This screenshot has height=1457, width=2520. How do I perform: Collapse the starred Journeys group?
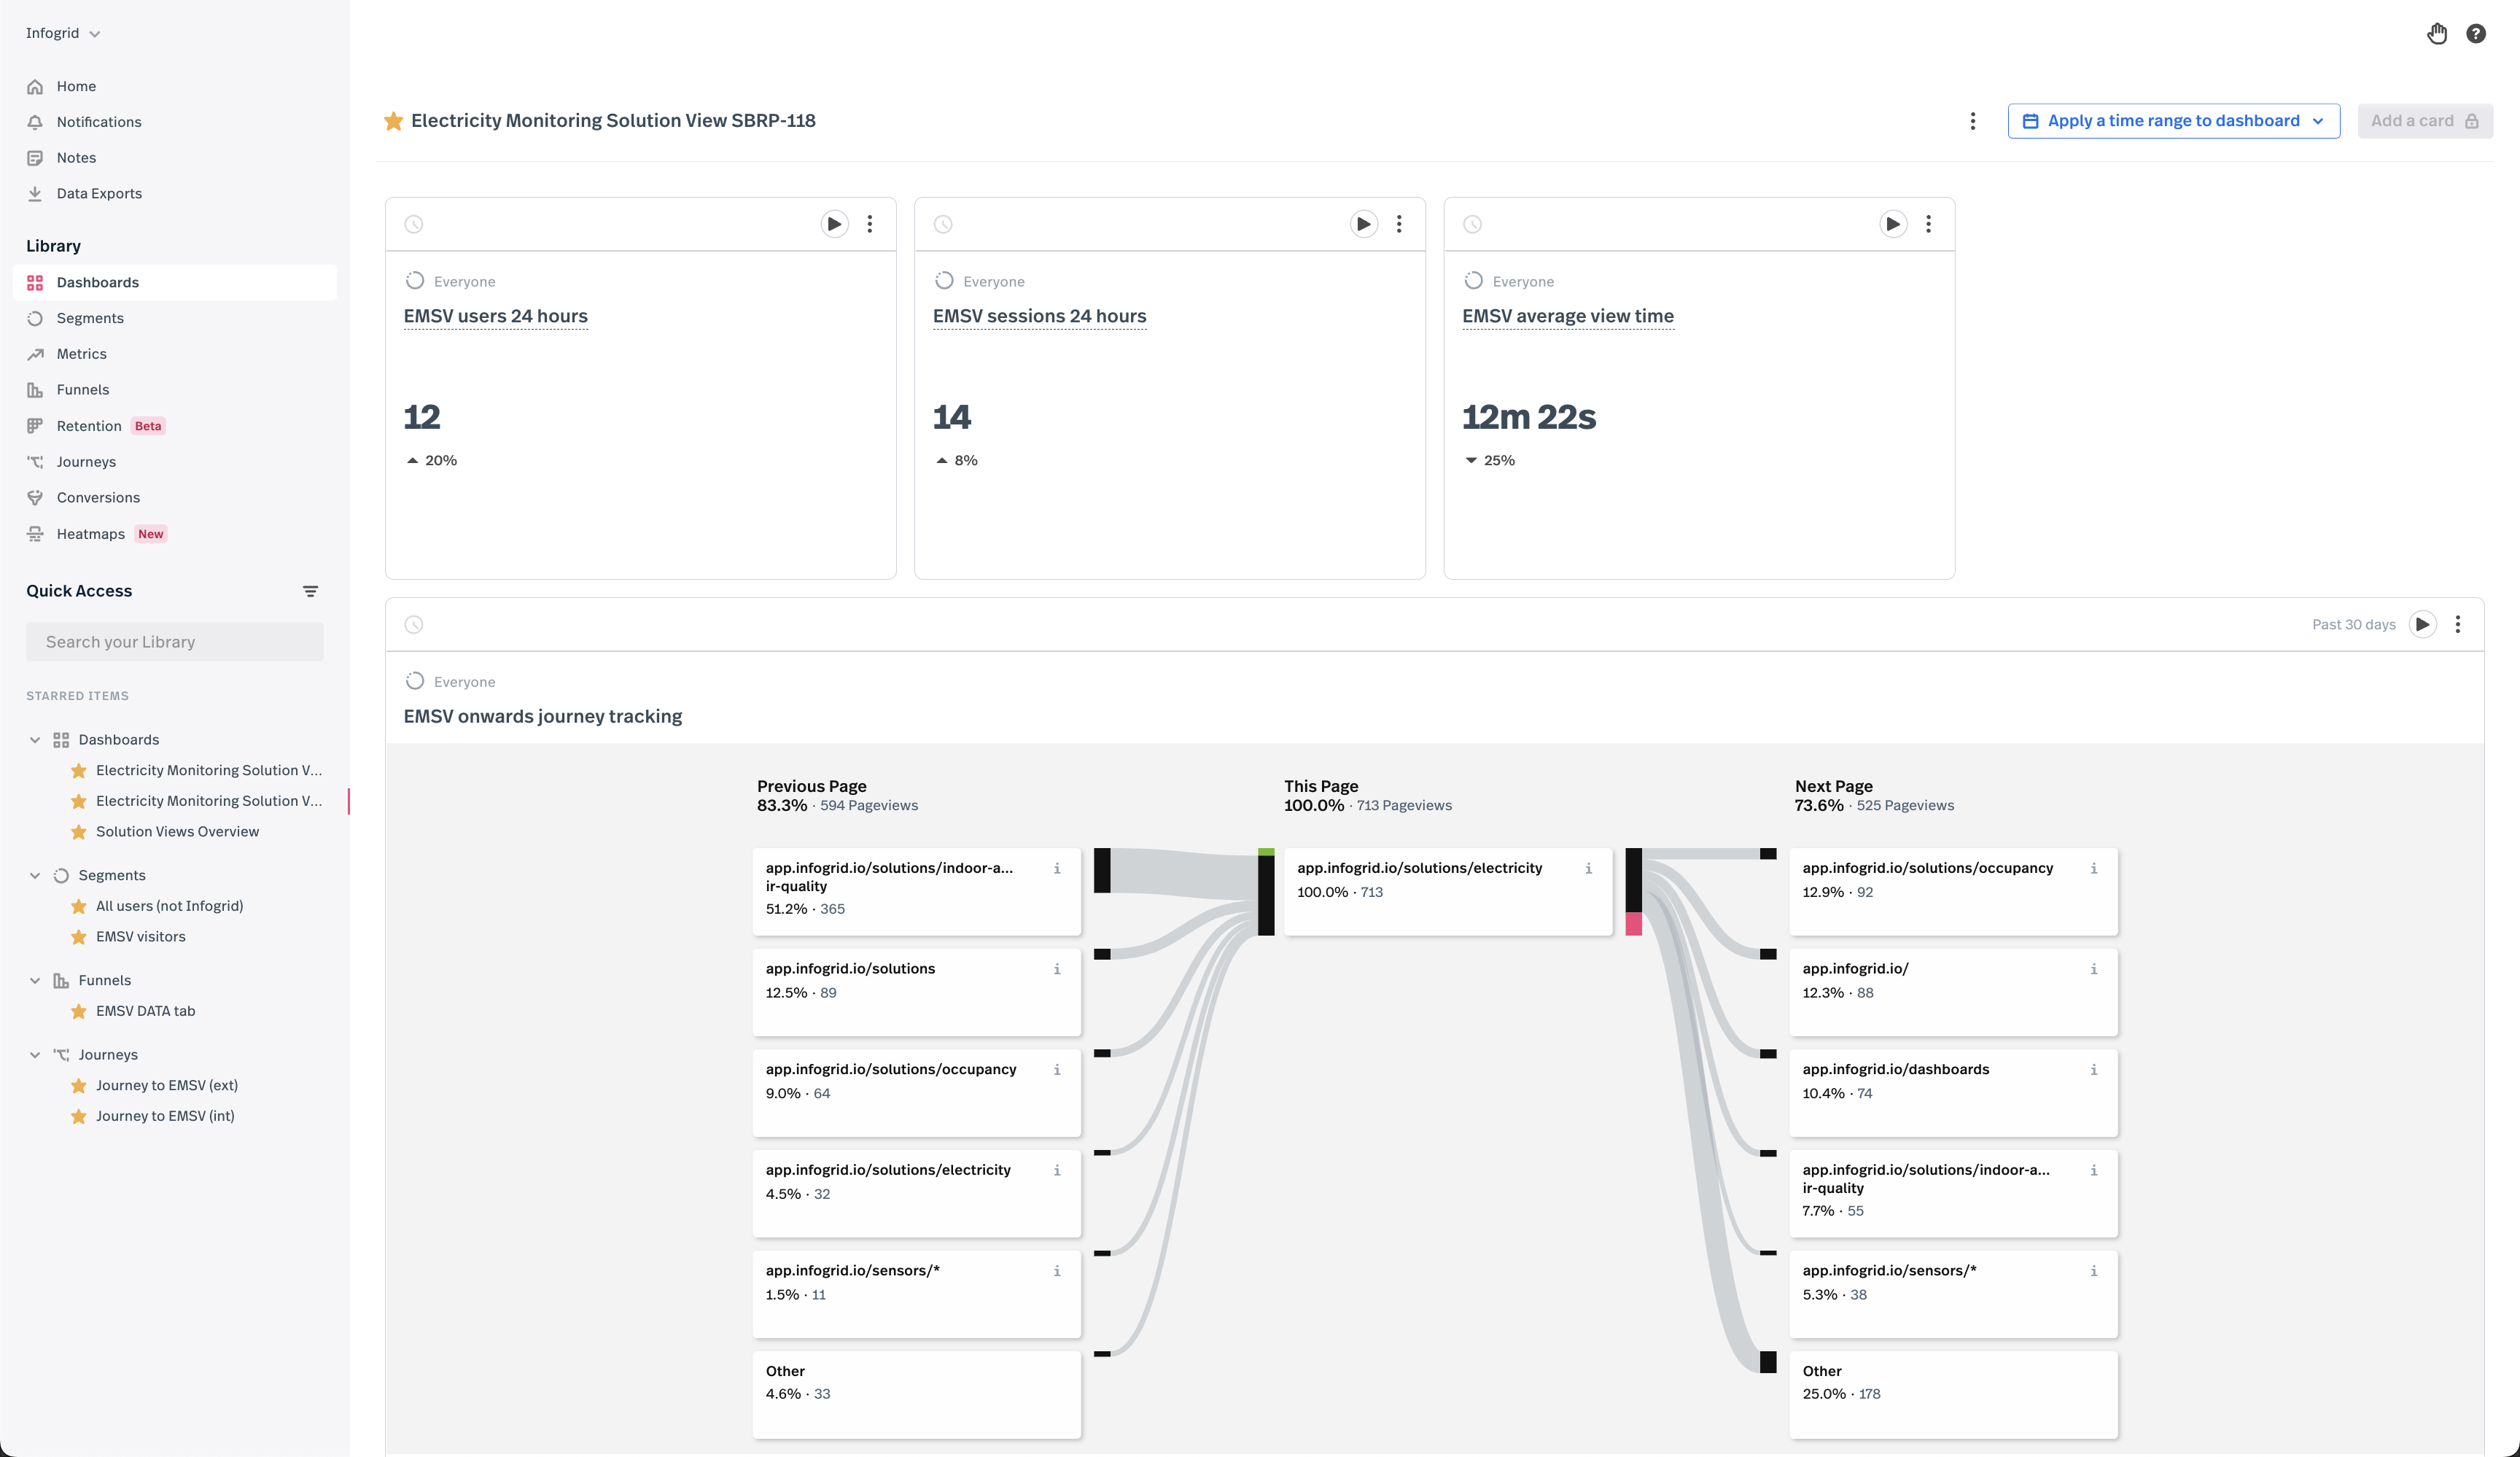click(x=35, y=1055)
